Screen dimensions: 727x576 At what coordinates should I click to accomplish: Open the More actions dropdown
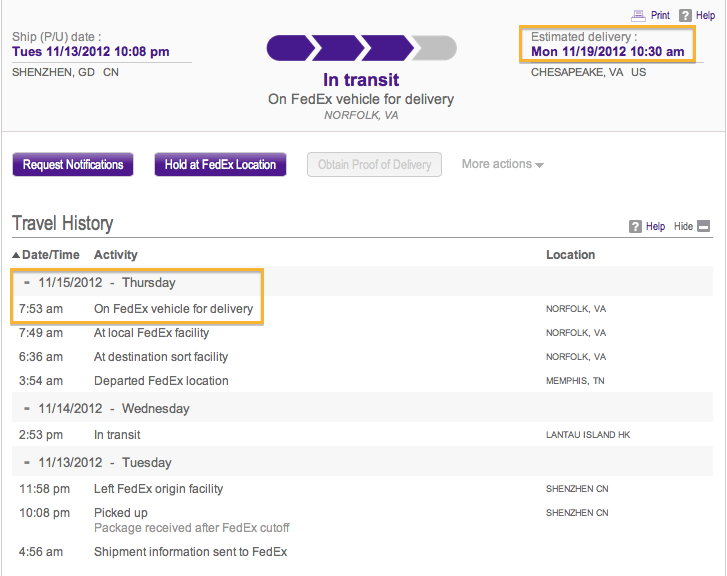(x=503, y=164)
